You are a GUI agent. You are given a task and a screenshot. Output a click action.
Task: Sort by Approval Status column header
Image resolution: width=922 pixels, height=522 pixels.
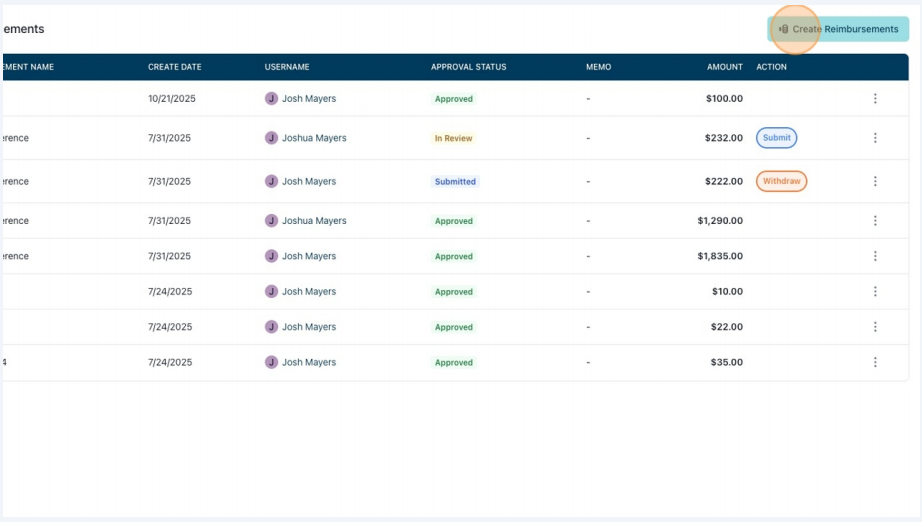[x=469, y=67]
